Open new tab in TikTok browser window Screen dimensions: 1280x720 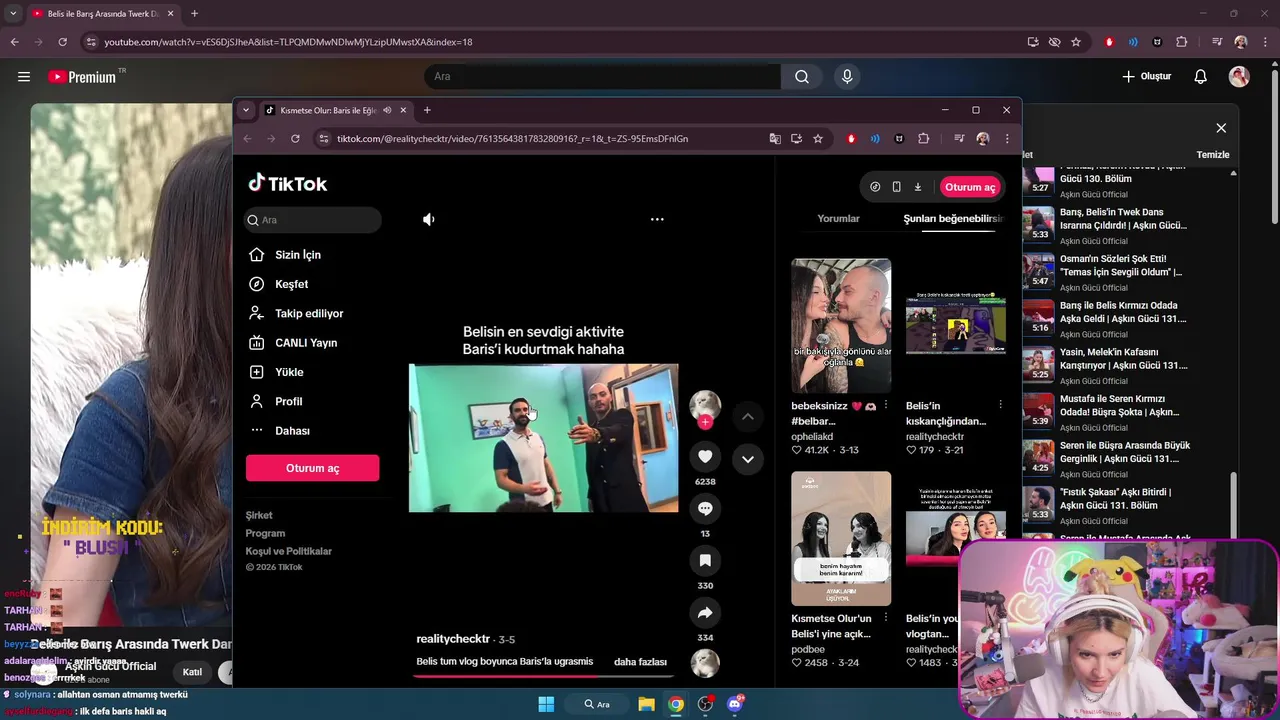427,110
